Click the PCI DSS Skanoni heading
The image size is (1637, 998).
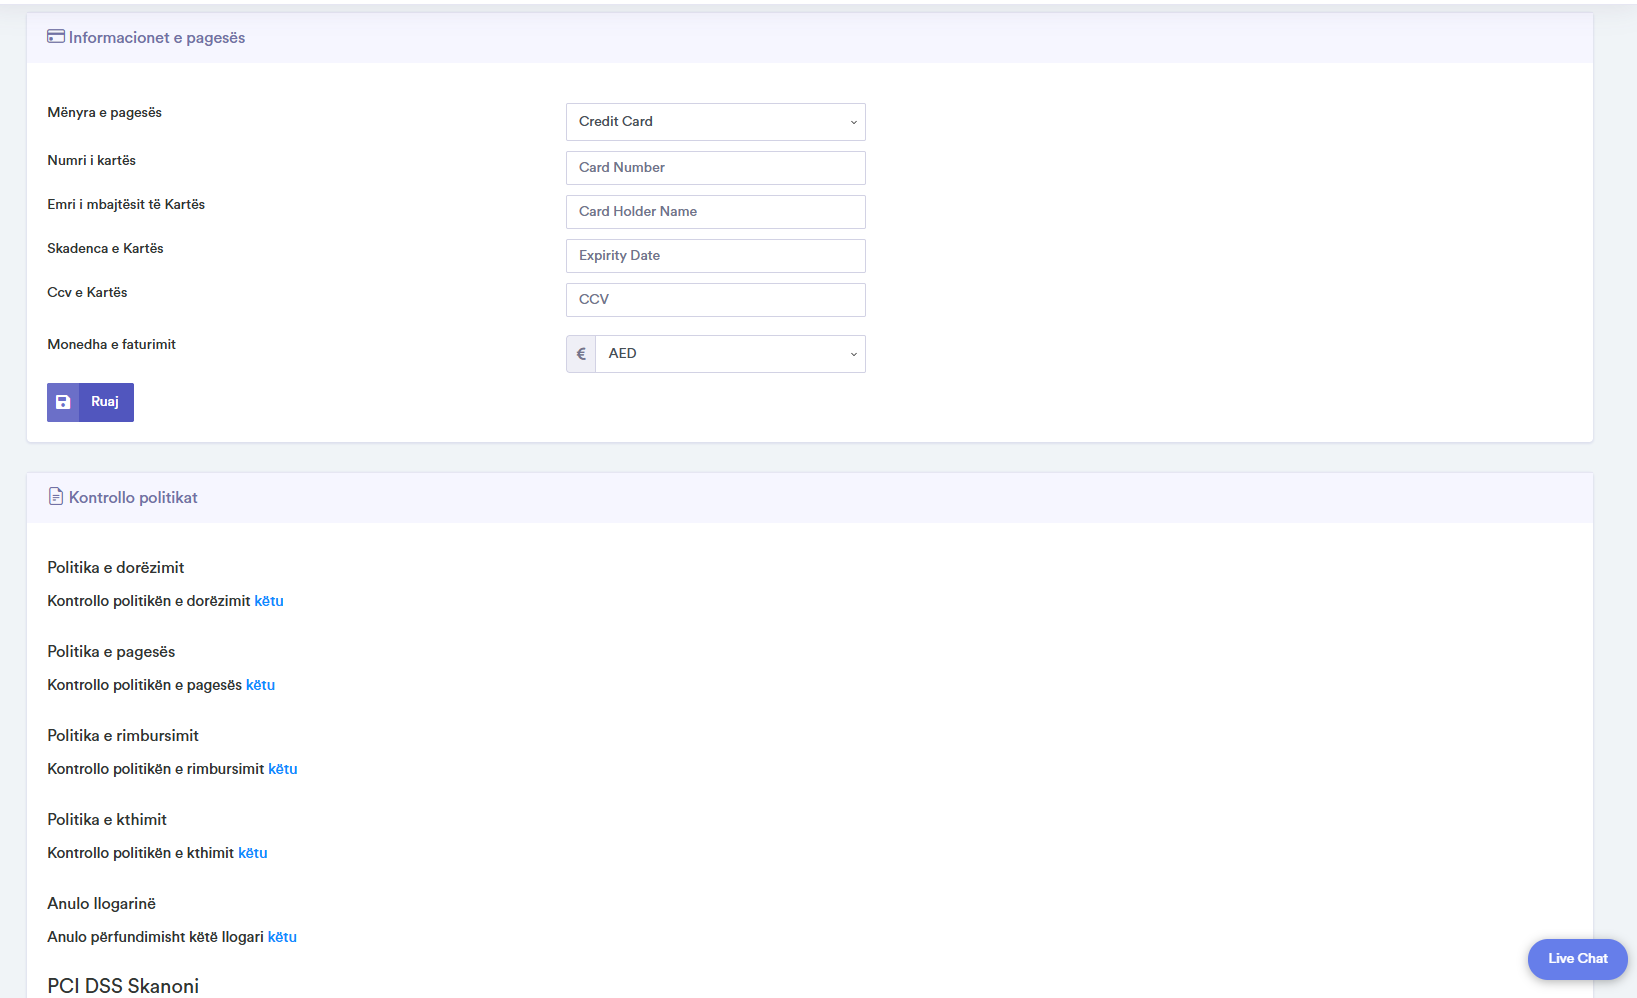pyautogui.click(x=123, y=986)
